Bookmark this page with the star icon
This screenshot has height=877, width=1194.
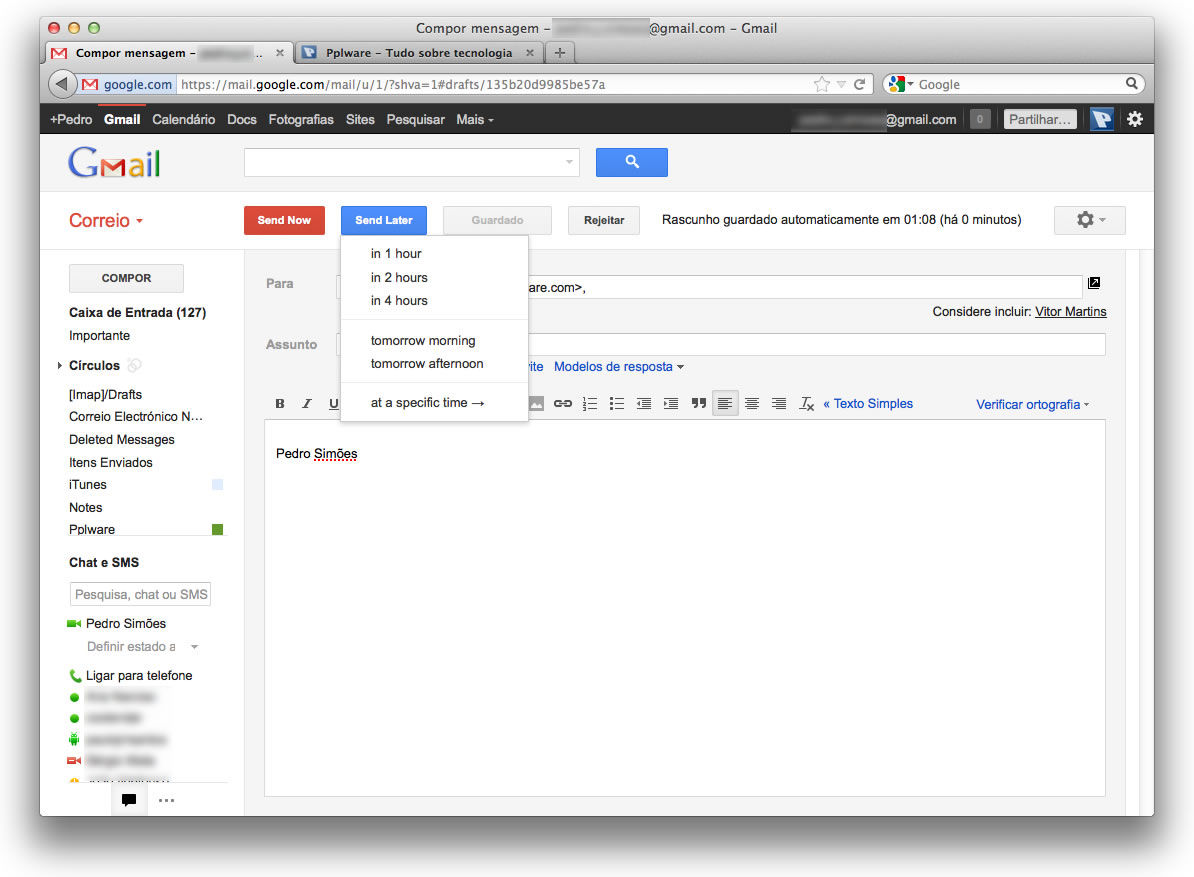(x=822, y=85)
